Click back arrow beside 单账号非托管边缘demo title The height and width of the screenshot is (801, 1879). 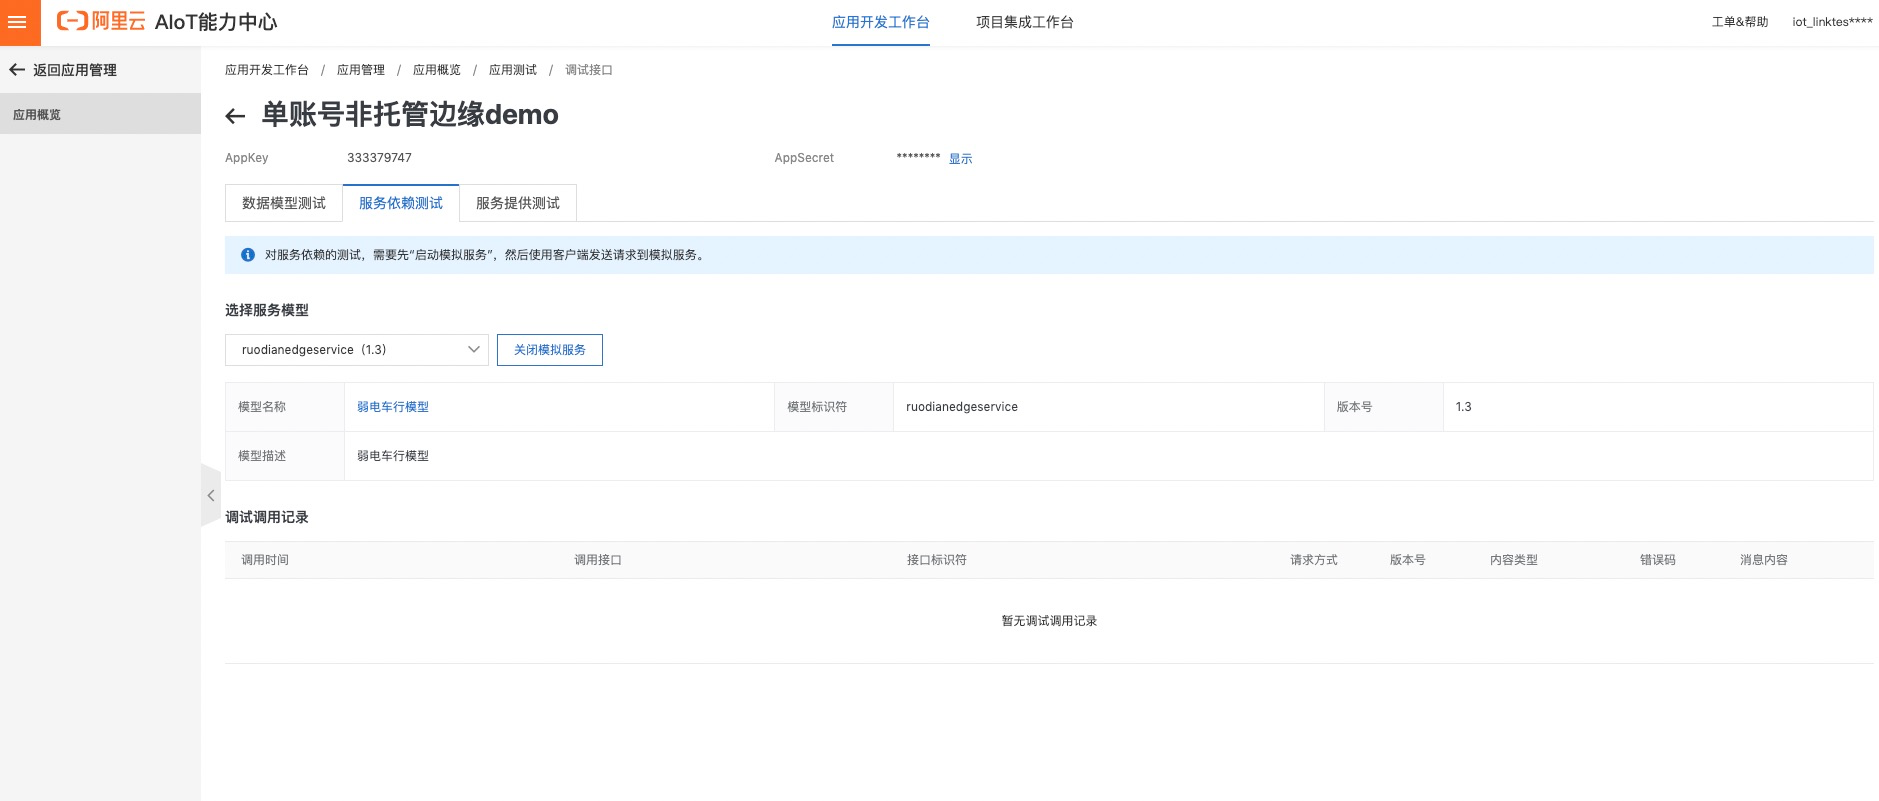(235, 116)
